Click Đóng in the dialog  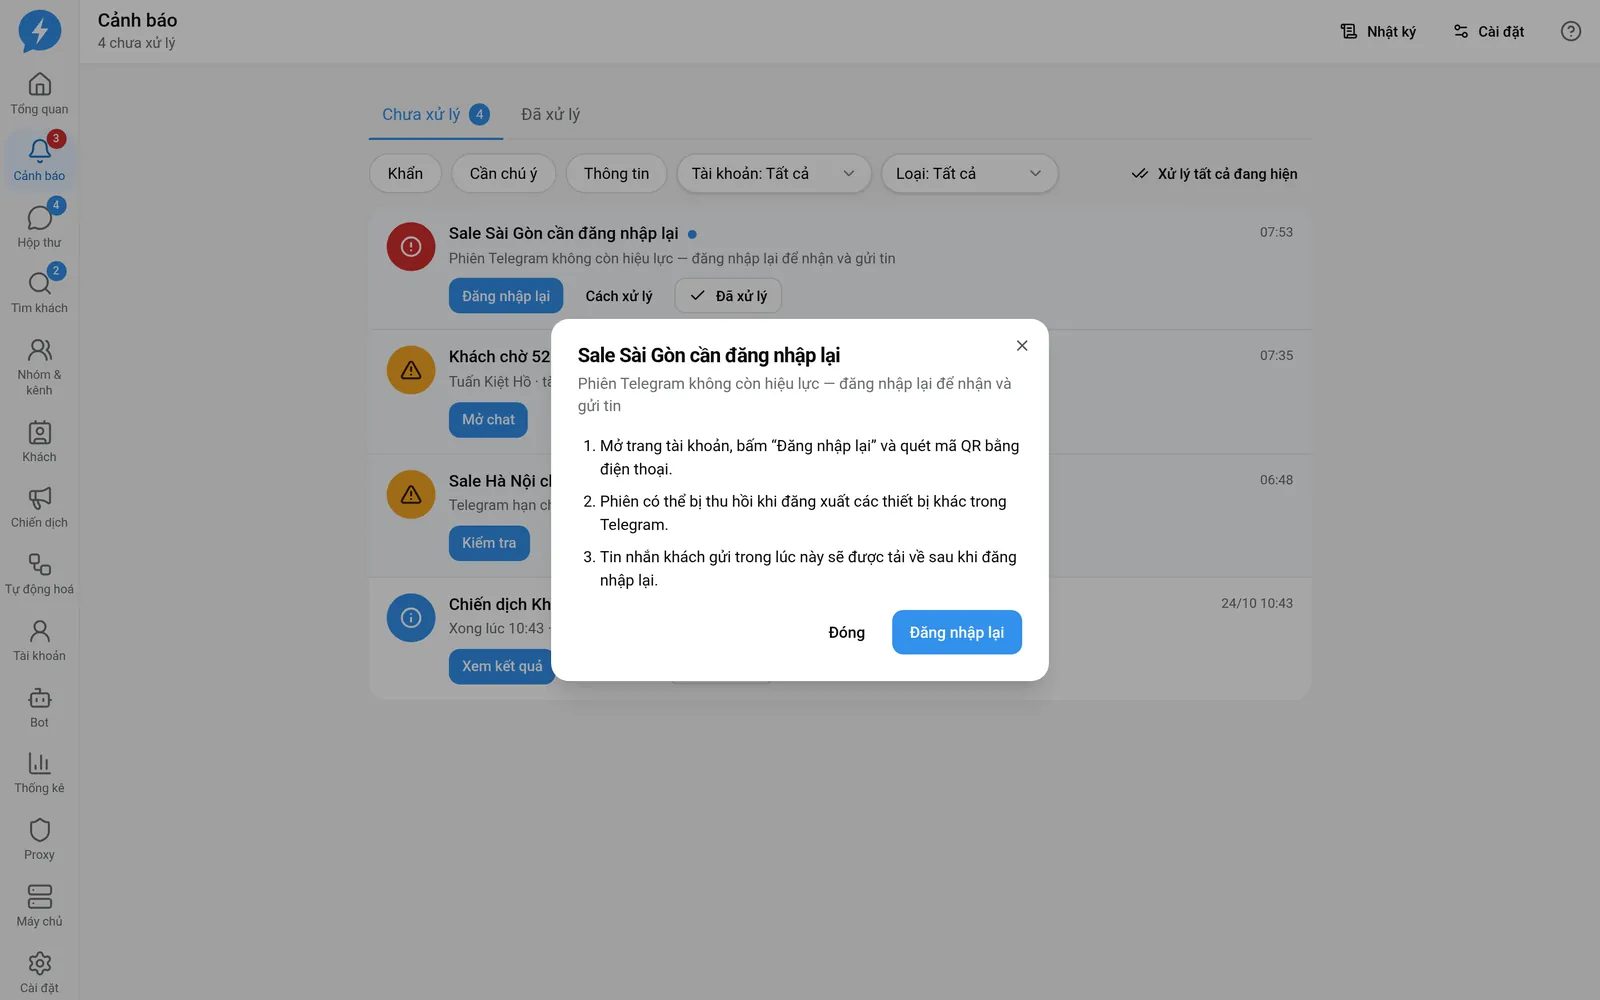847,633
